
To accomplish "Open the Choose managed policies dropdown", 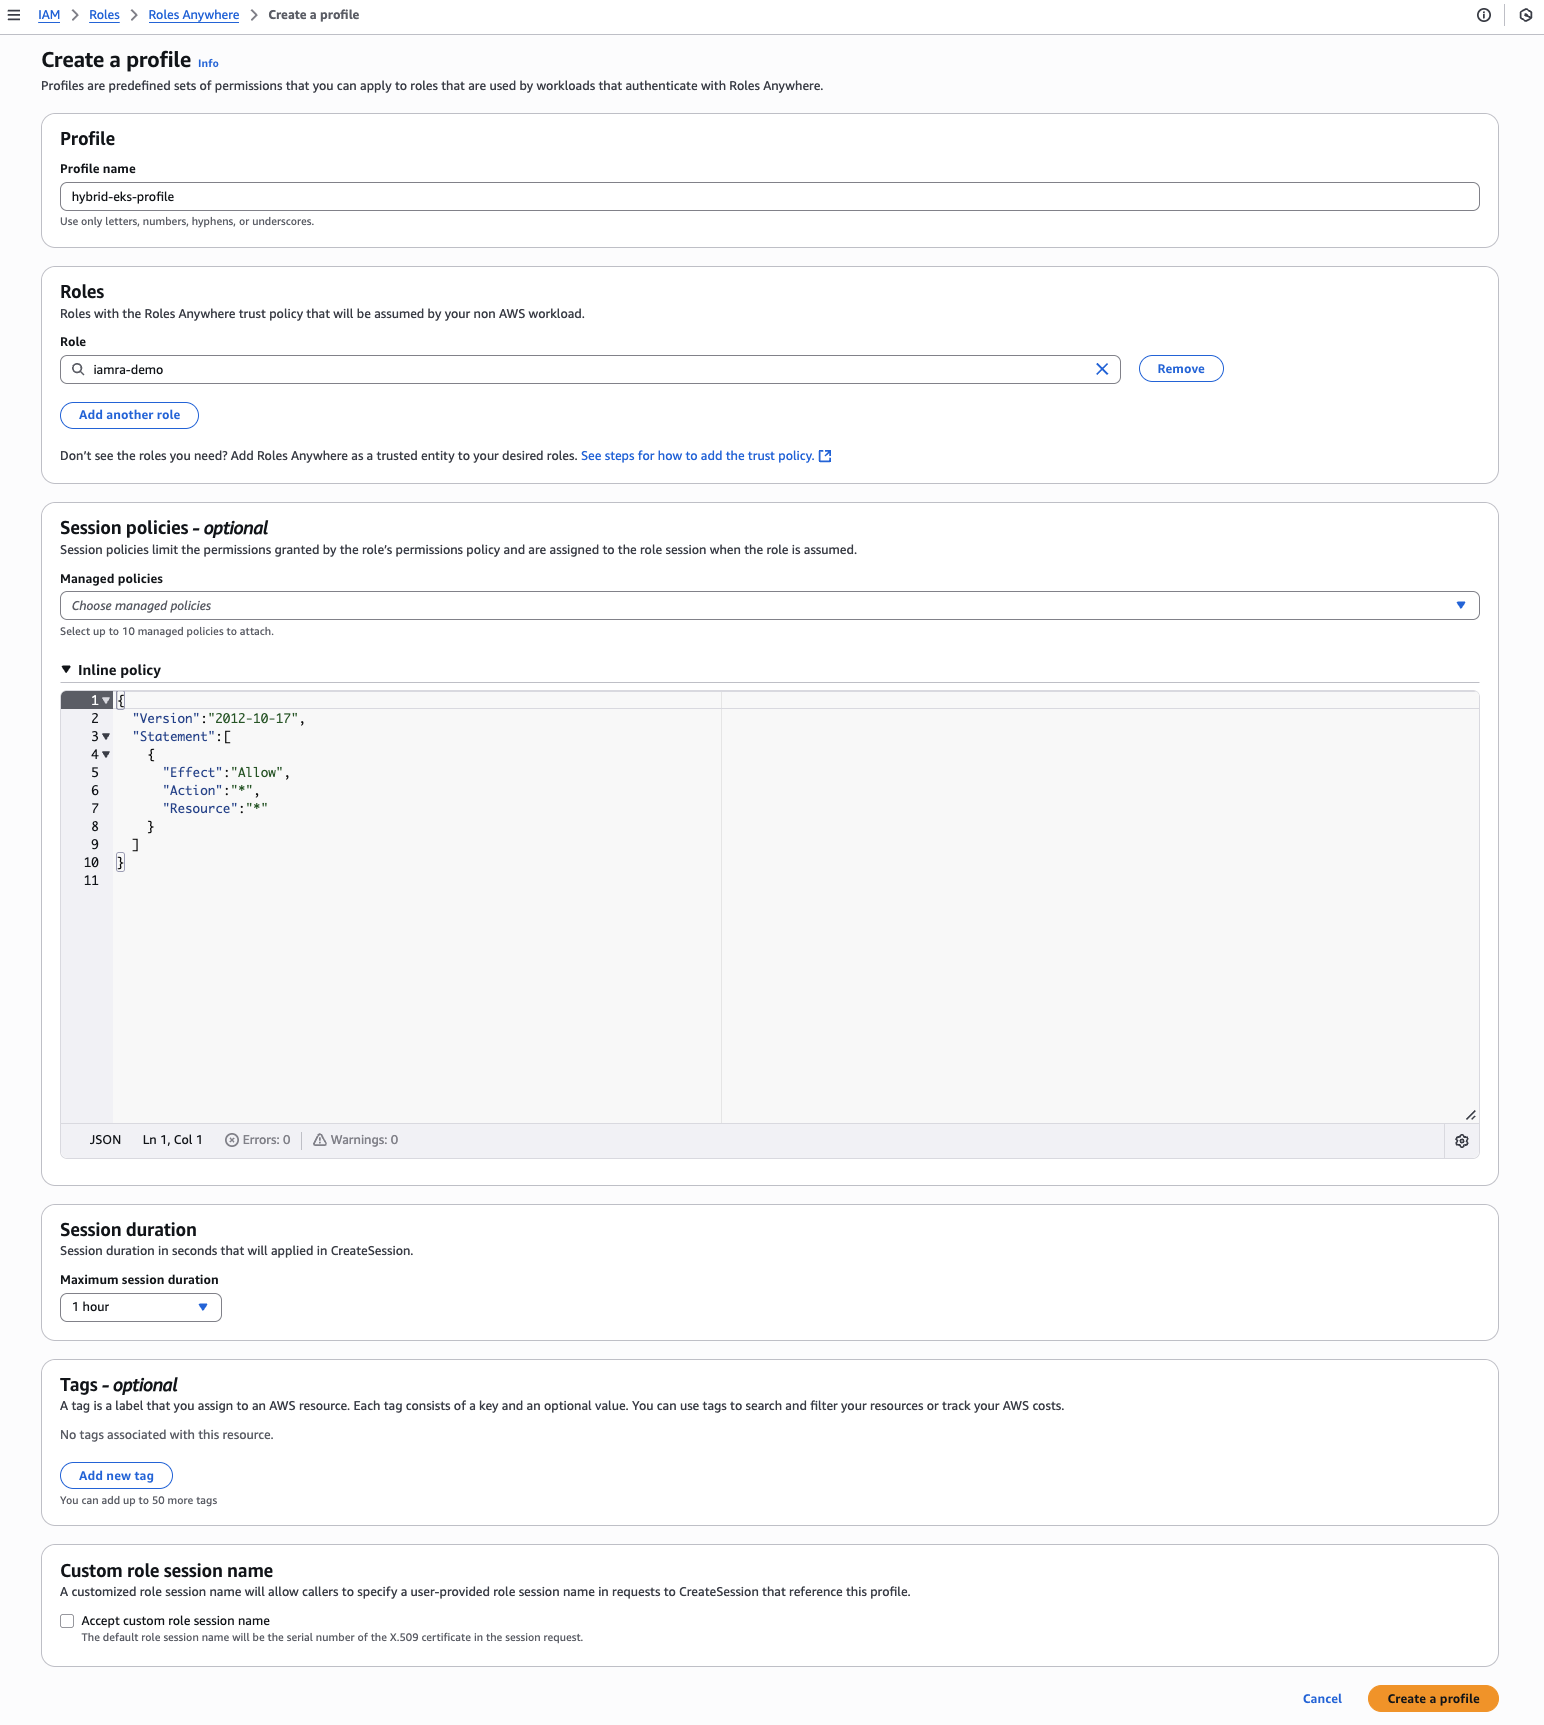I will point(769,606).
